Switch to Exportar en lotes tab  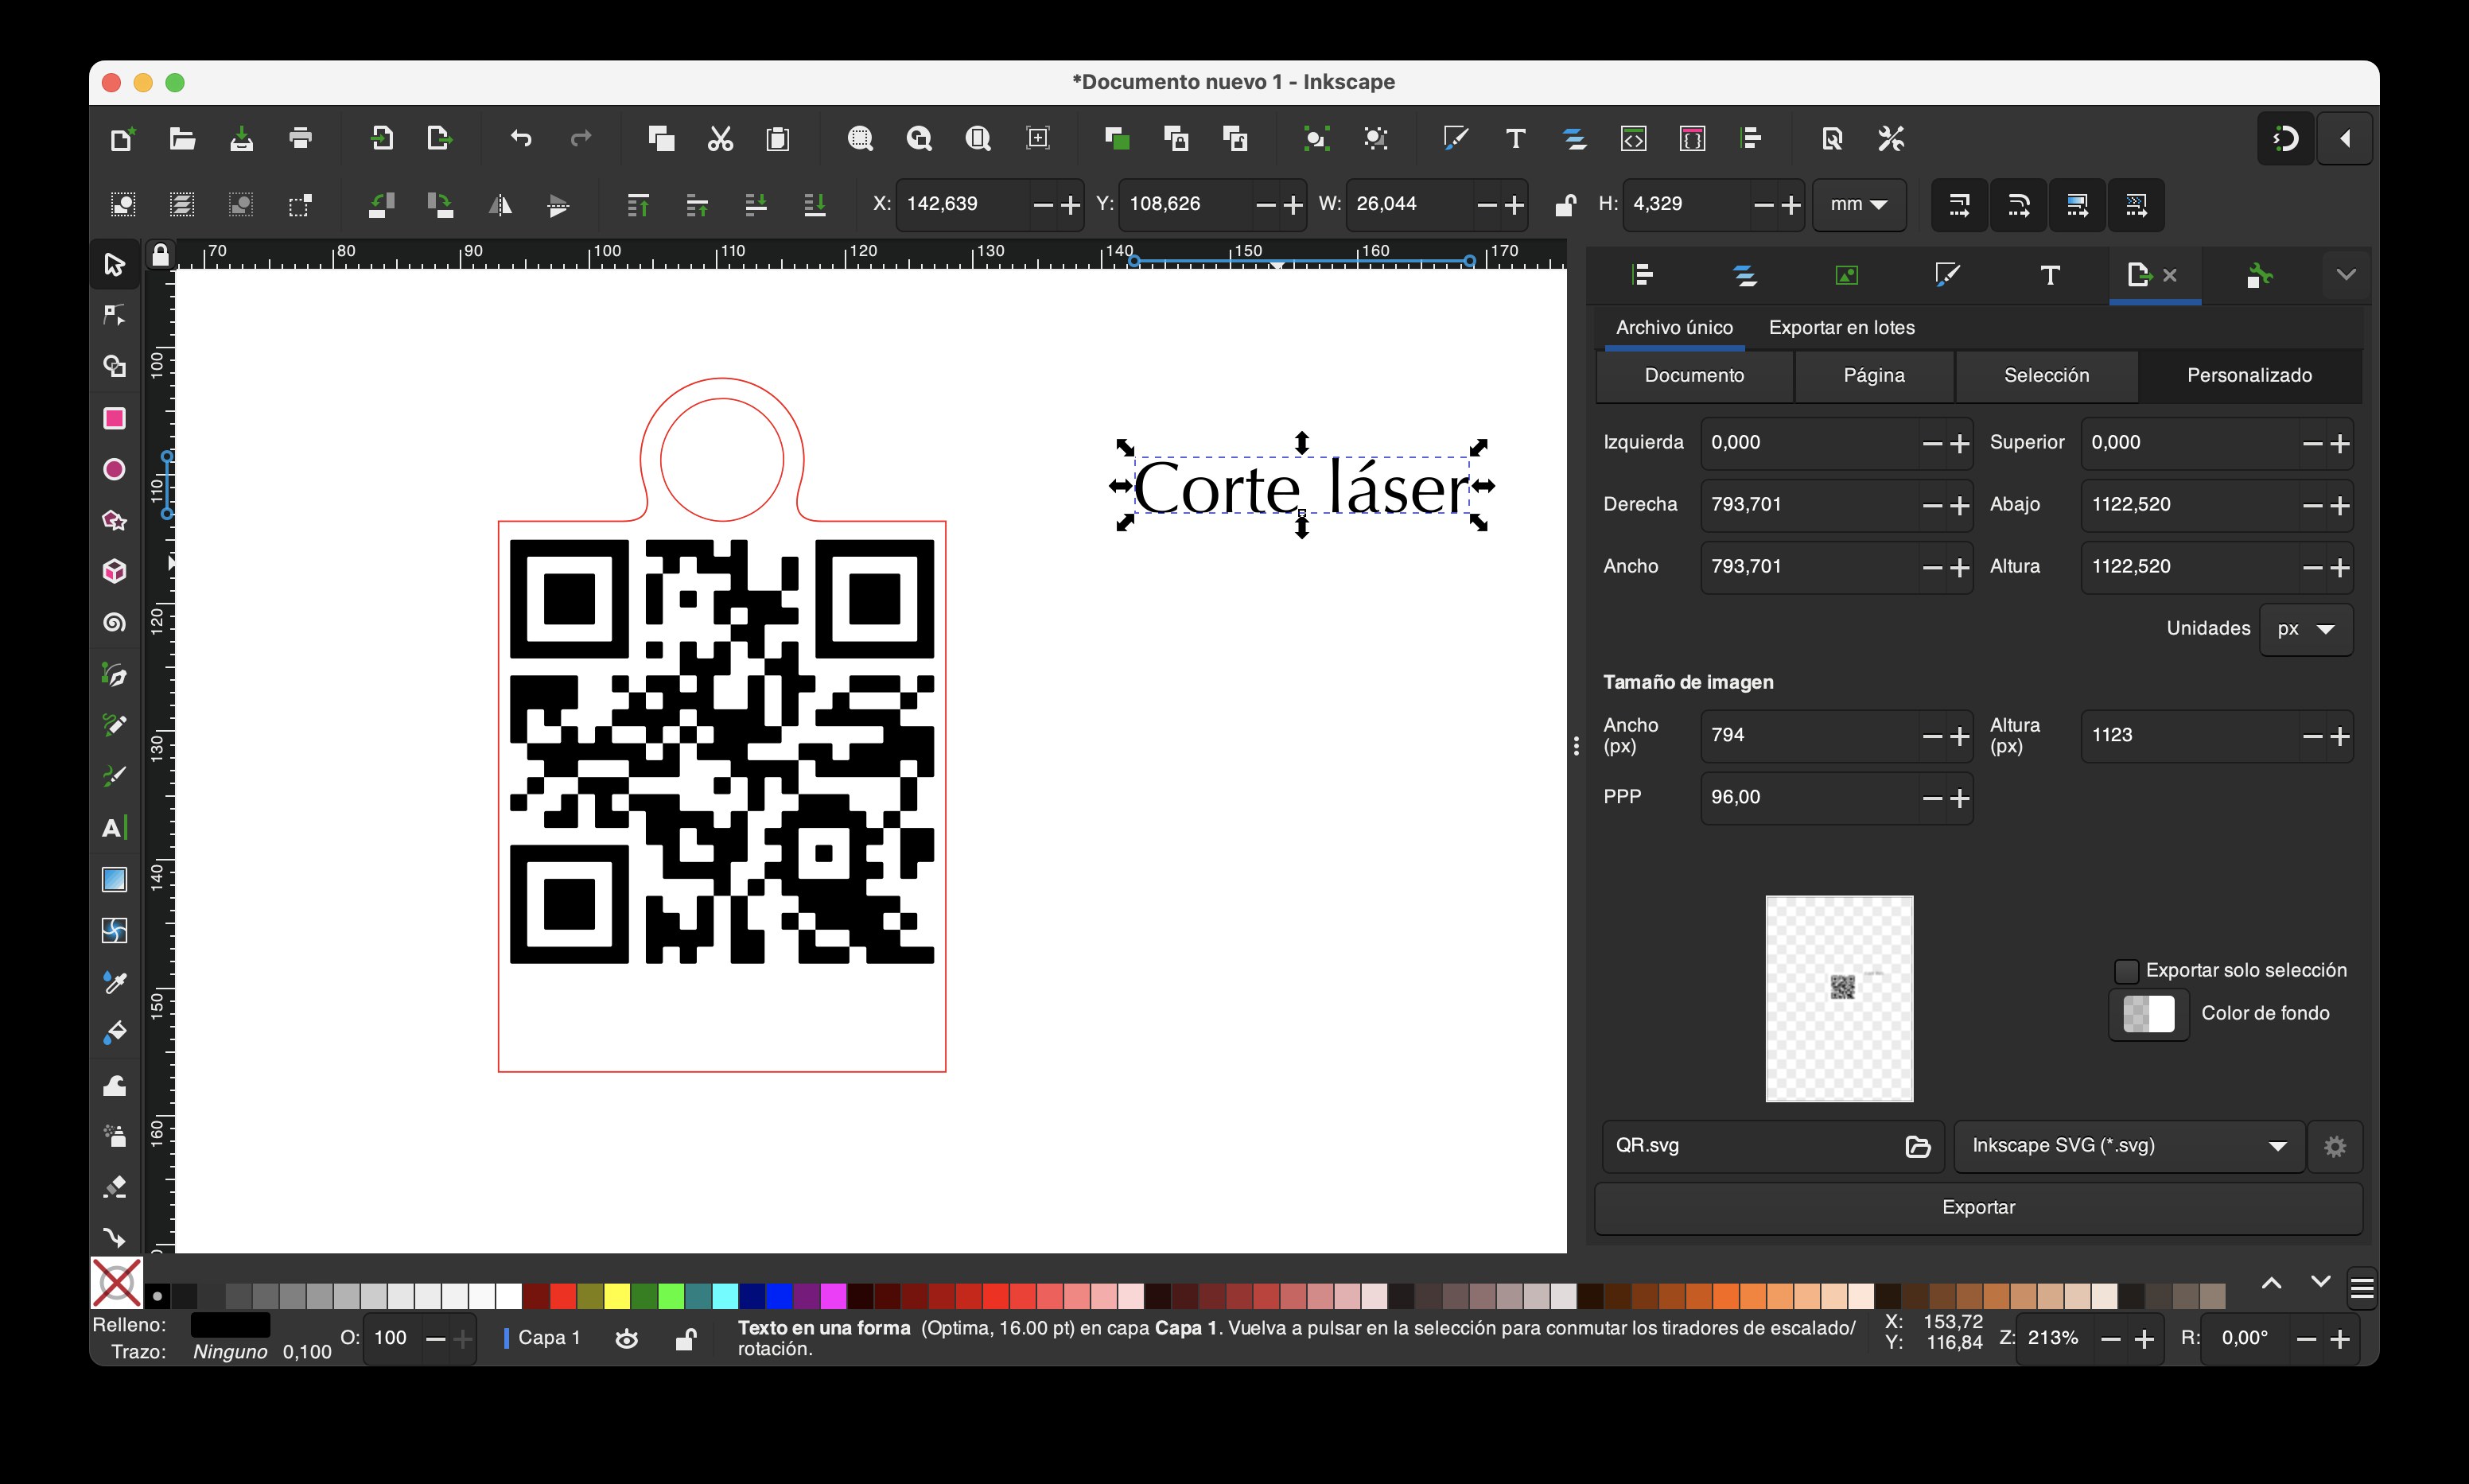click(x=1841, y=328)
